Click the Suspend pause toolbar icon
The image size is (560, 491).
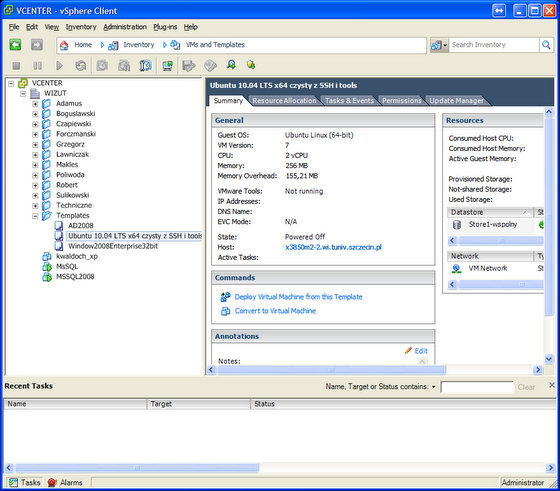(x=38, y=66)
